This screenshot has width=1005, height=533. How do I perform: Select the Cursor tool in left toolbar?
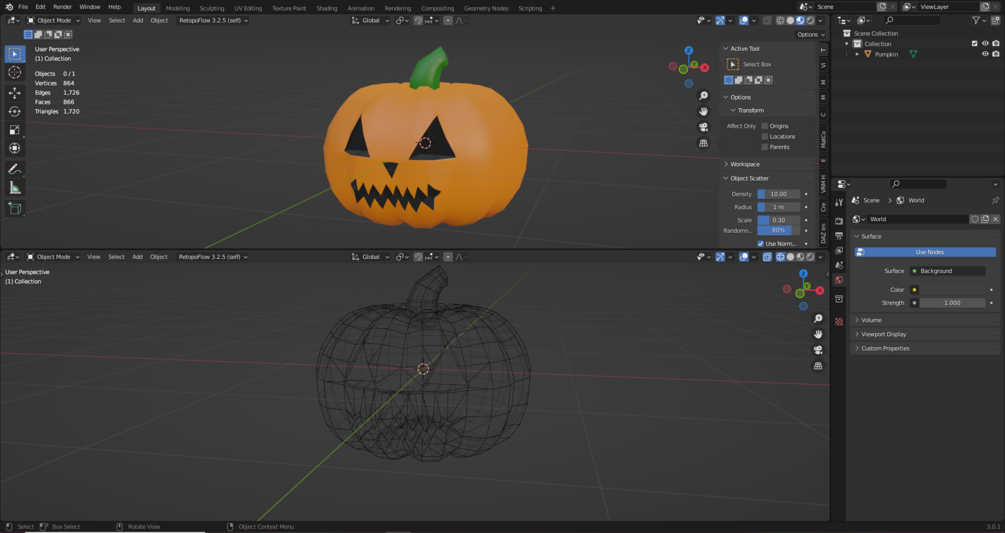14,72
